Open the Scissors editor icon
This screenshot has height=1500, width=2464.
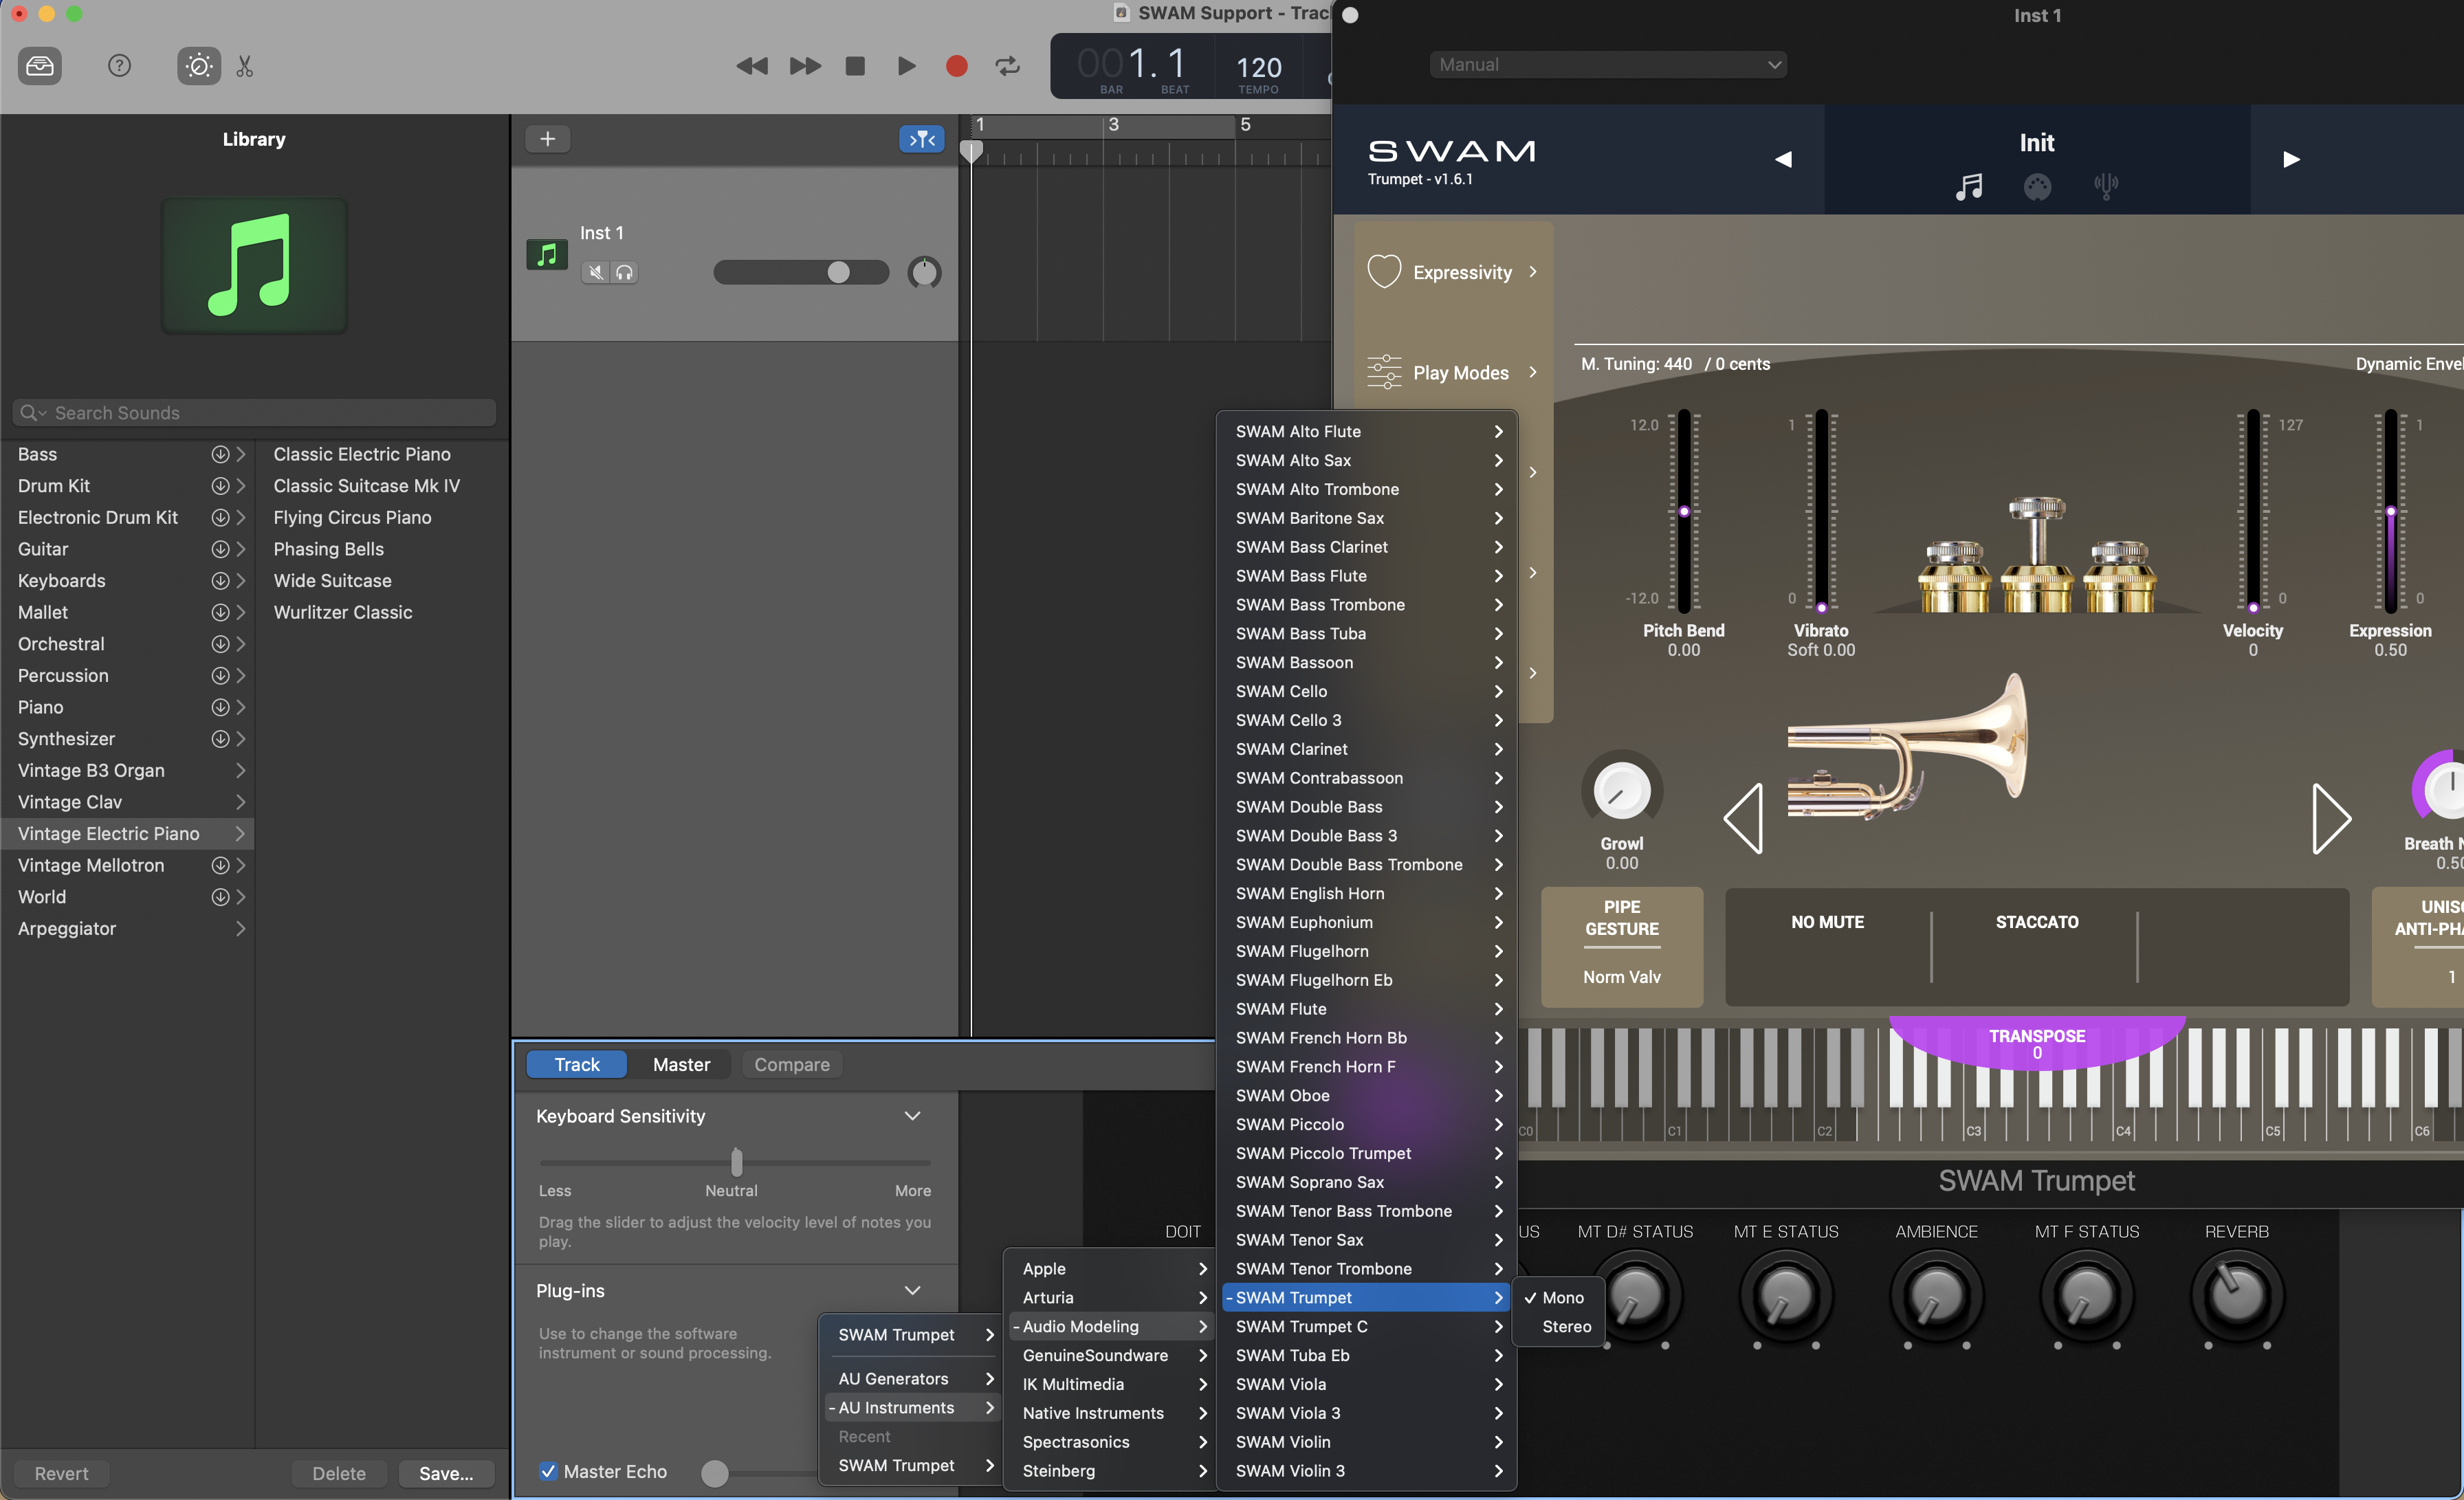click(x=245, y=66)
